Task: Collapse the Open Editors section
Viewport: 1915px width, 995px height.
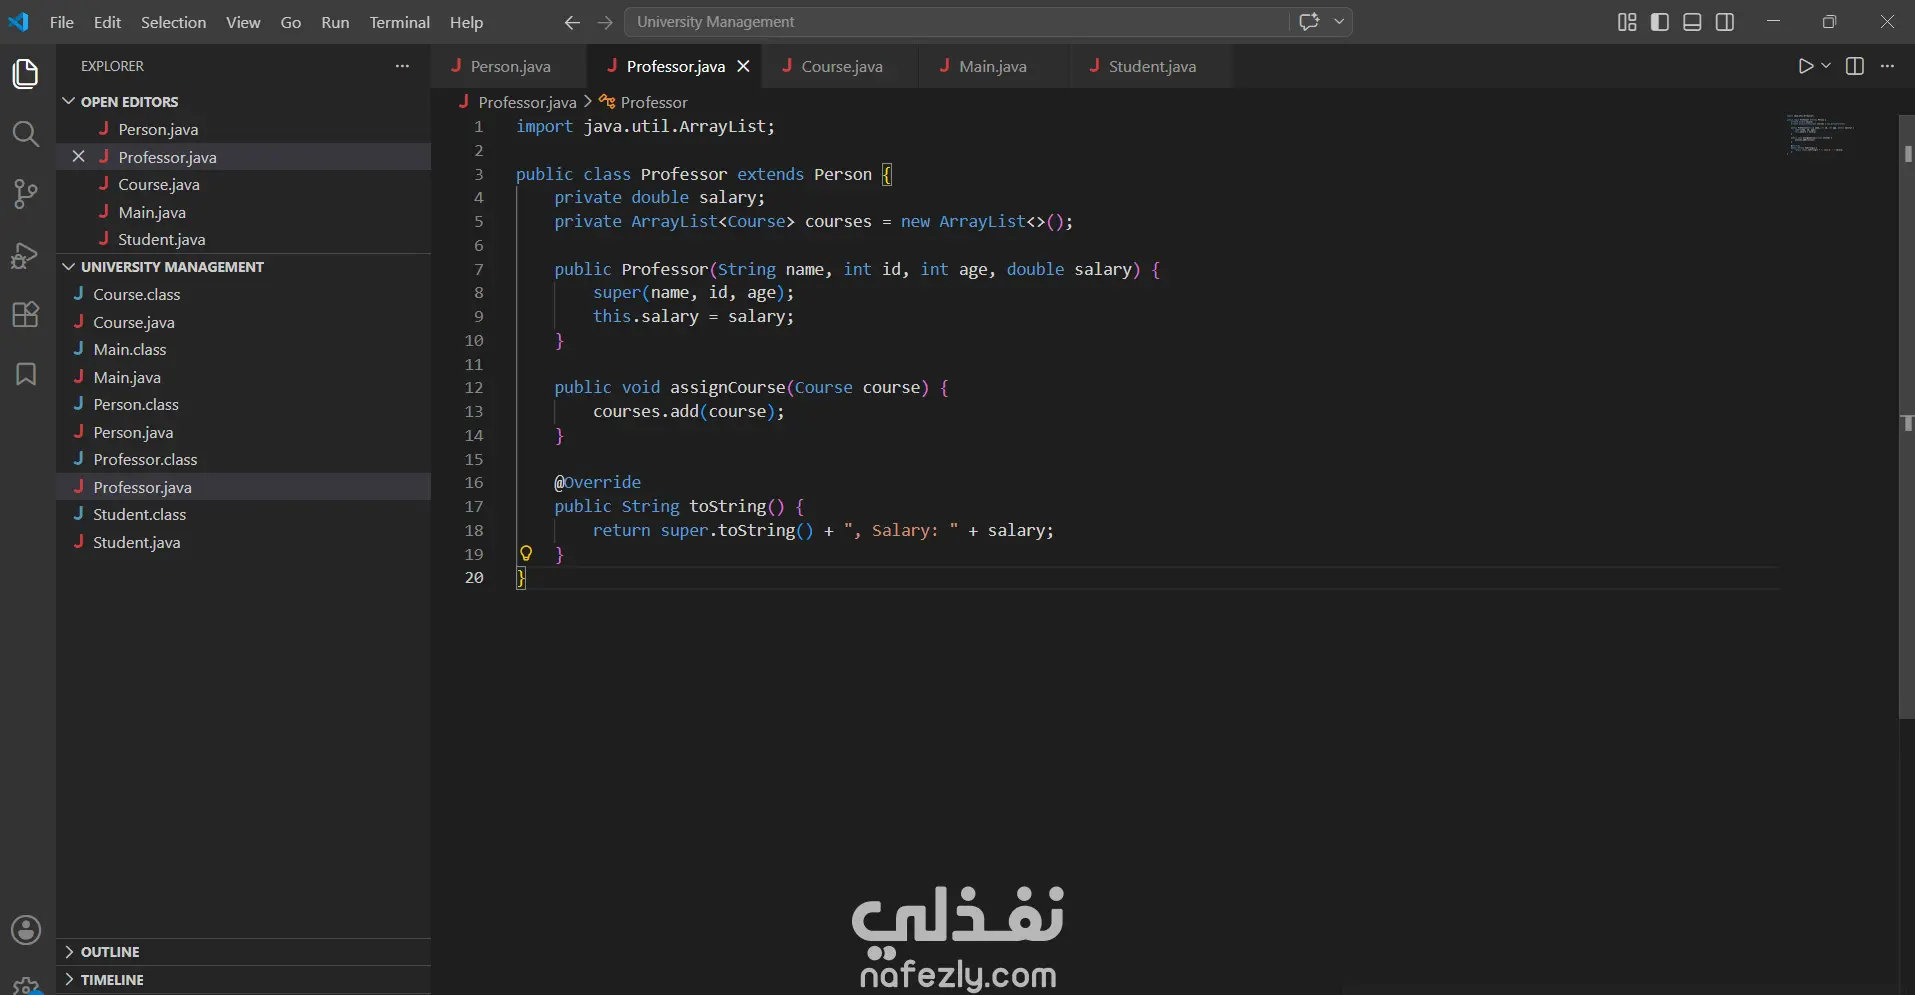Action: click(x=69, y=101)
